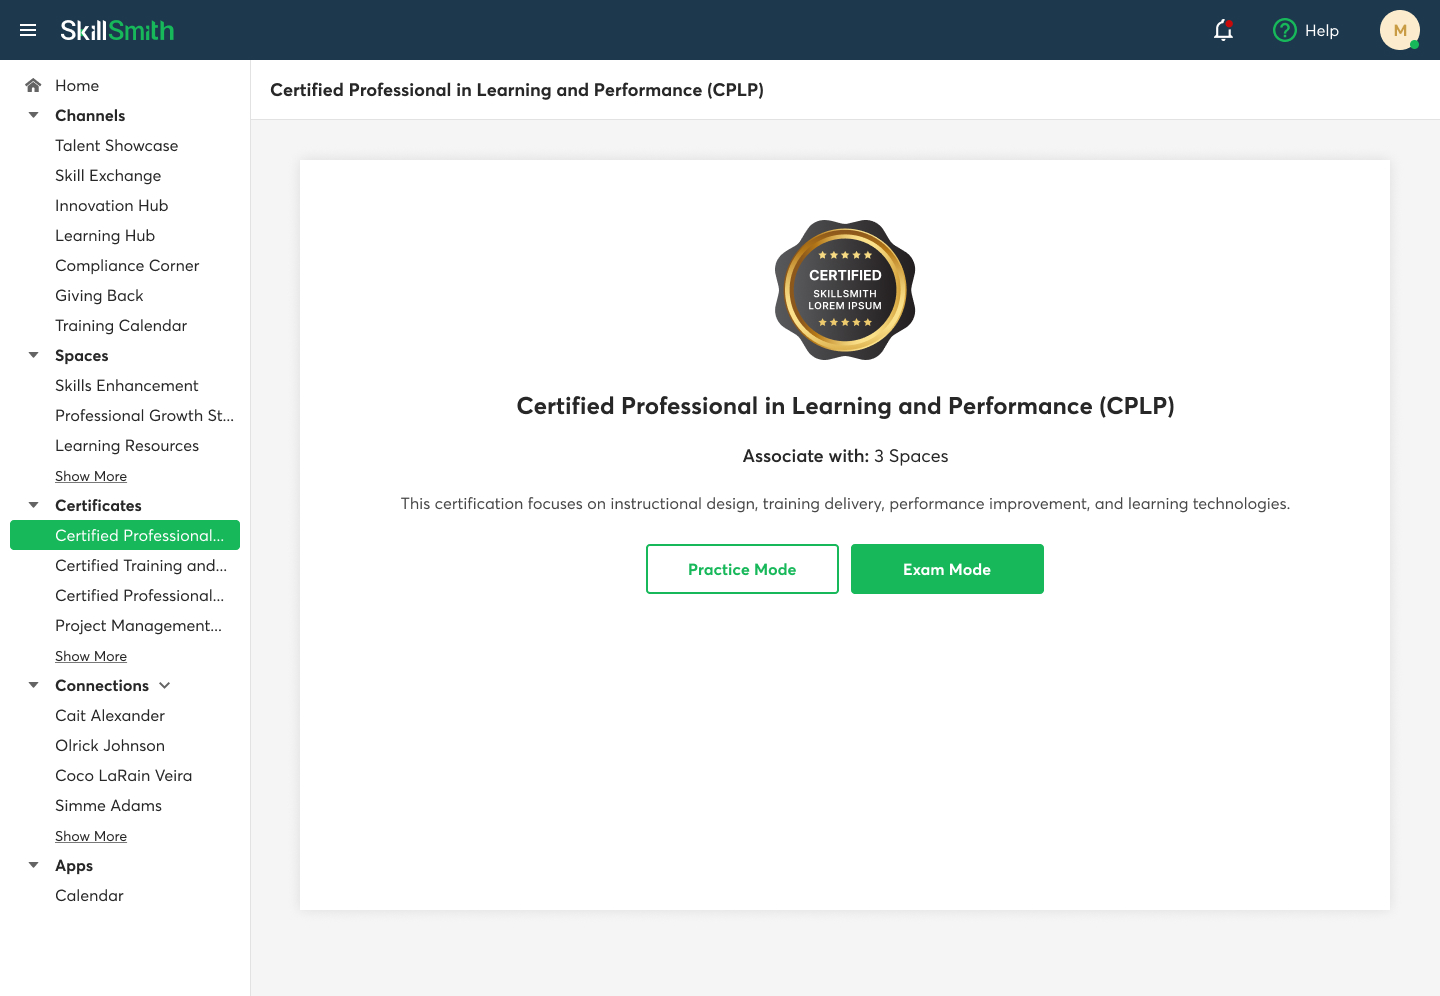Click the '3 Spaces' associate text
The height and width of the screenshot is (996, 1440).
[x=911, y=456]
